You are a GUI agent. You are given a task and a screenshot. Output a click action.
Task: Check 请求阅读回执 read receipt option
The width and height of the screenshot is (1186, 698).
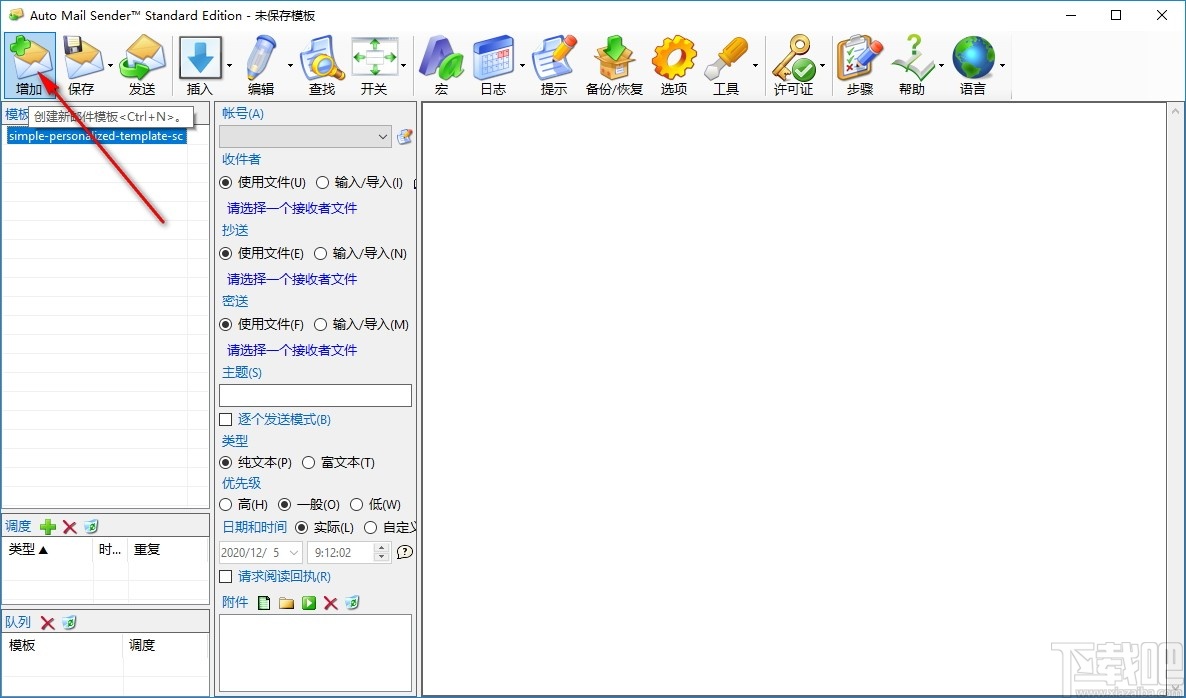click(226, 576)
